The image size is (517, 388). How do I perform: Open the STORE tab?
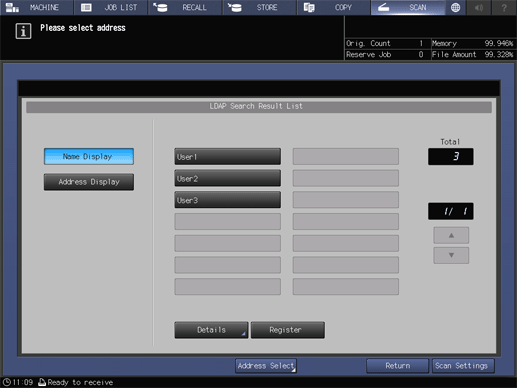[x=259, y=7]
